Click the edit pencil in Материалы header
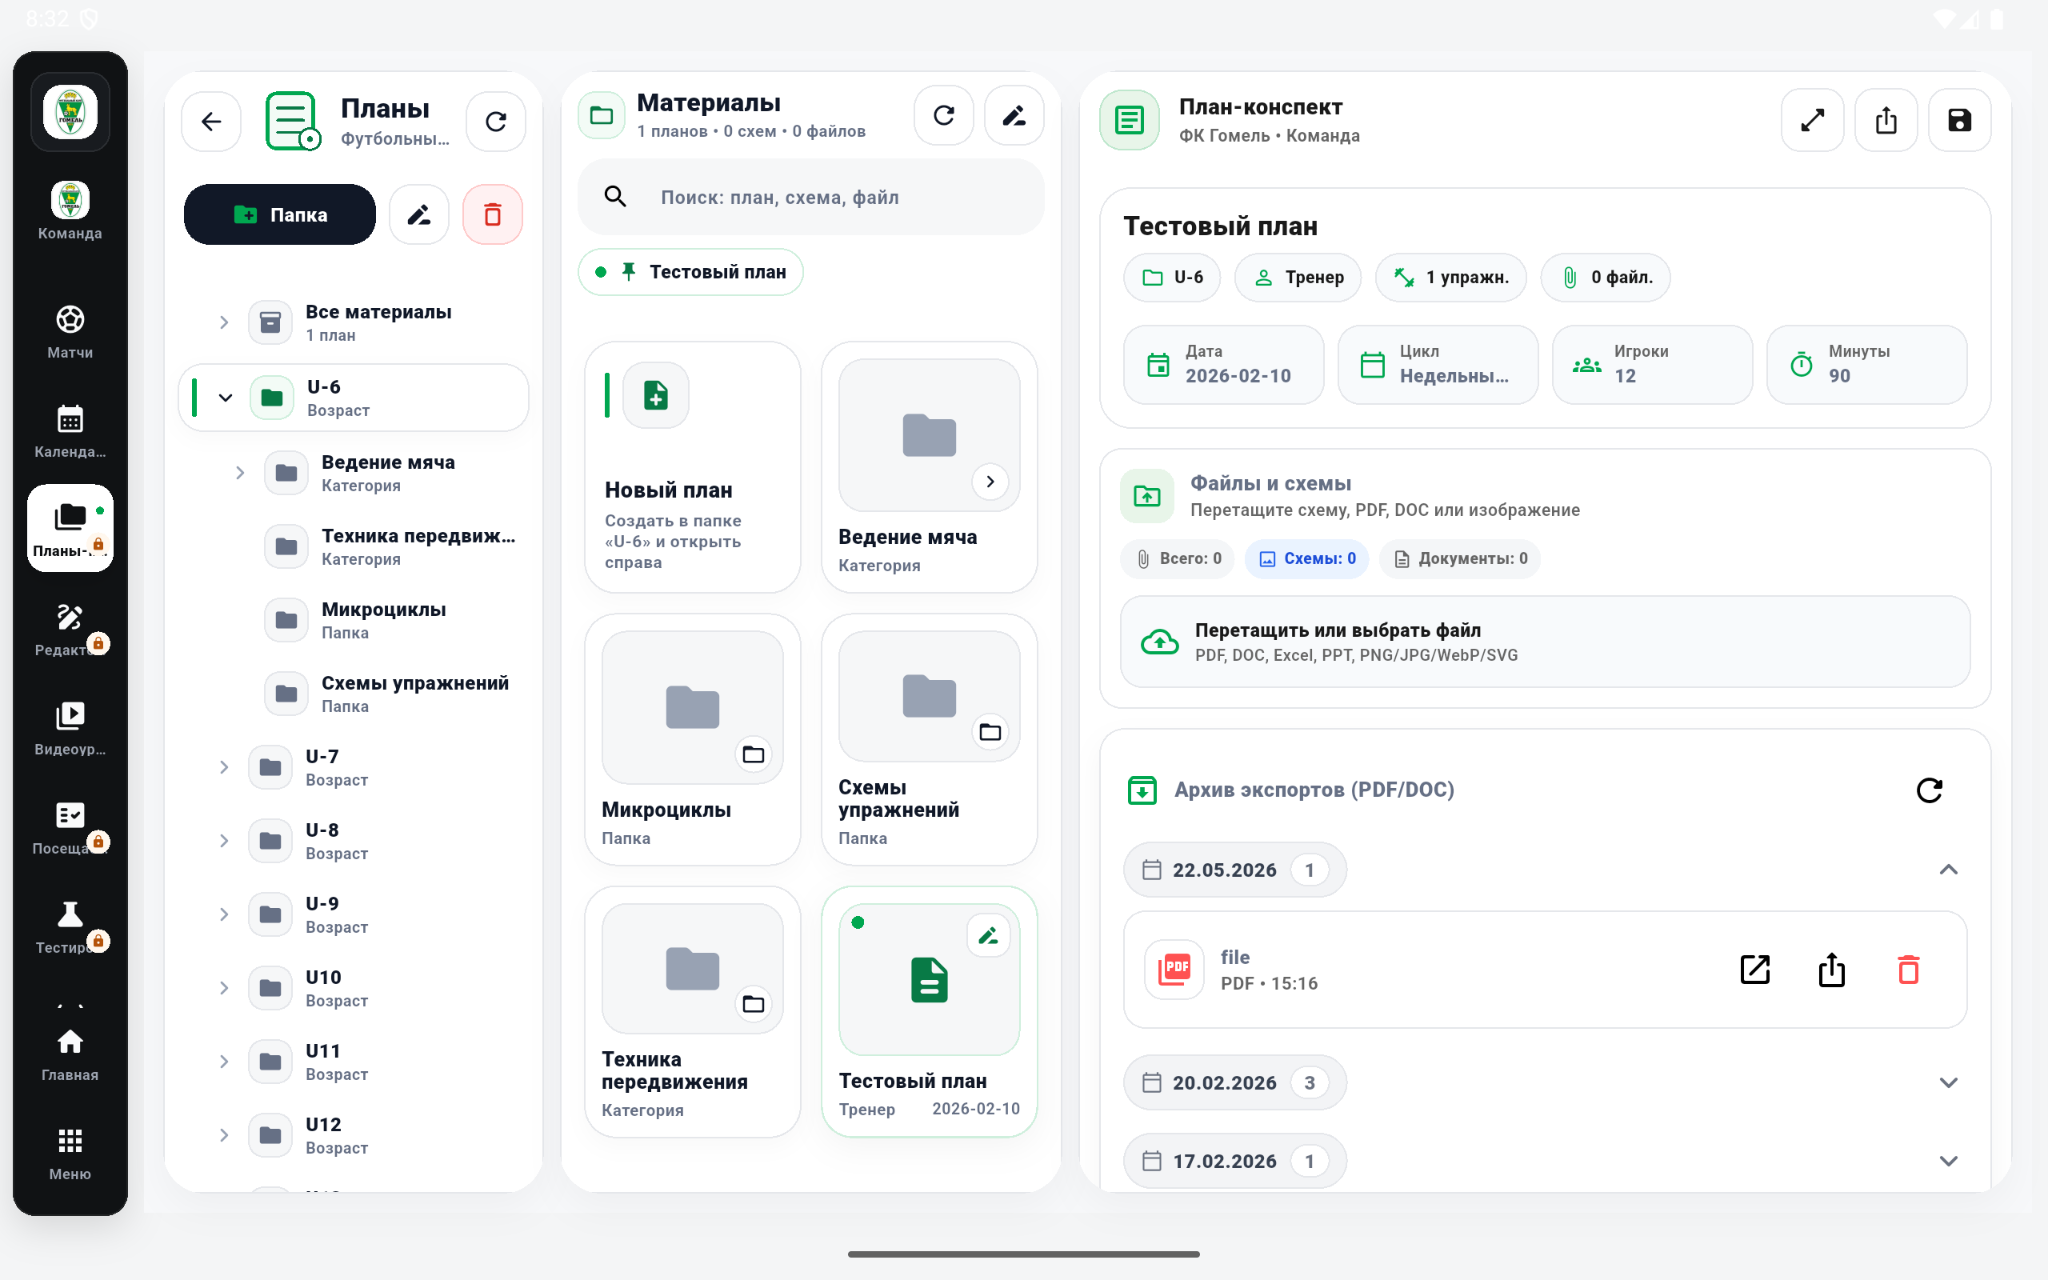 coord(1014,116)
